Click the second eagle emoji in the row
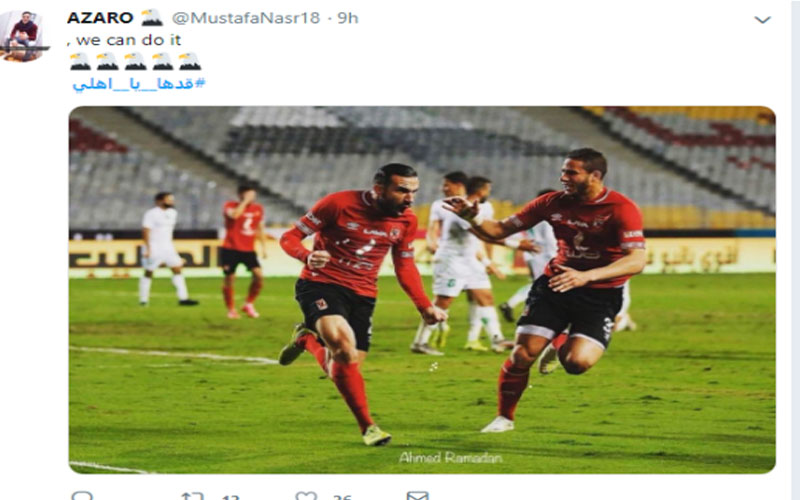This screenshot has height=500, width=800. pos(108,61)
